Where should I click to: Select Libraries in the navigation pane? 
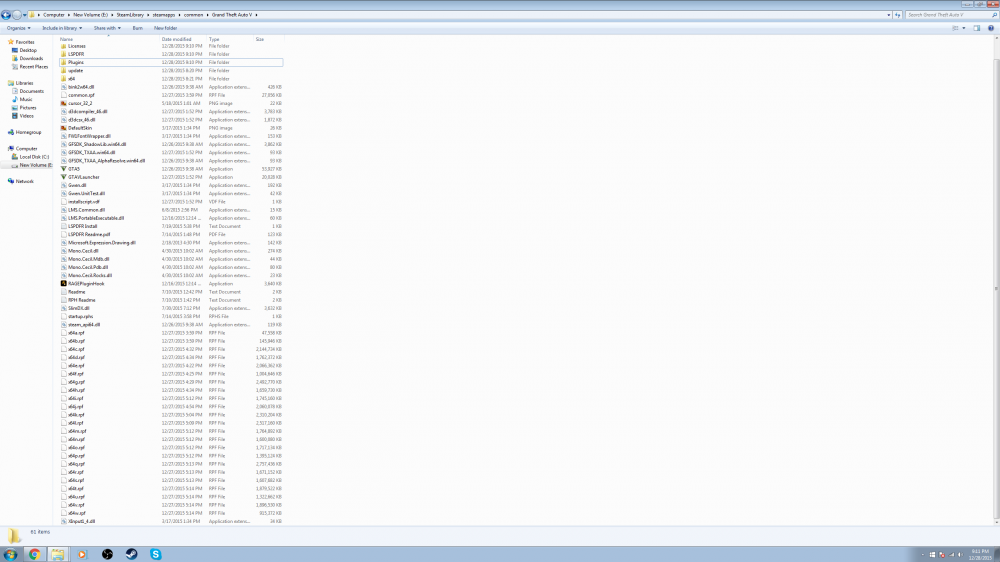tap(24, 83)
